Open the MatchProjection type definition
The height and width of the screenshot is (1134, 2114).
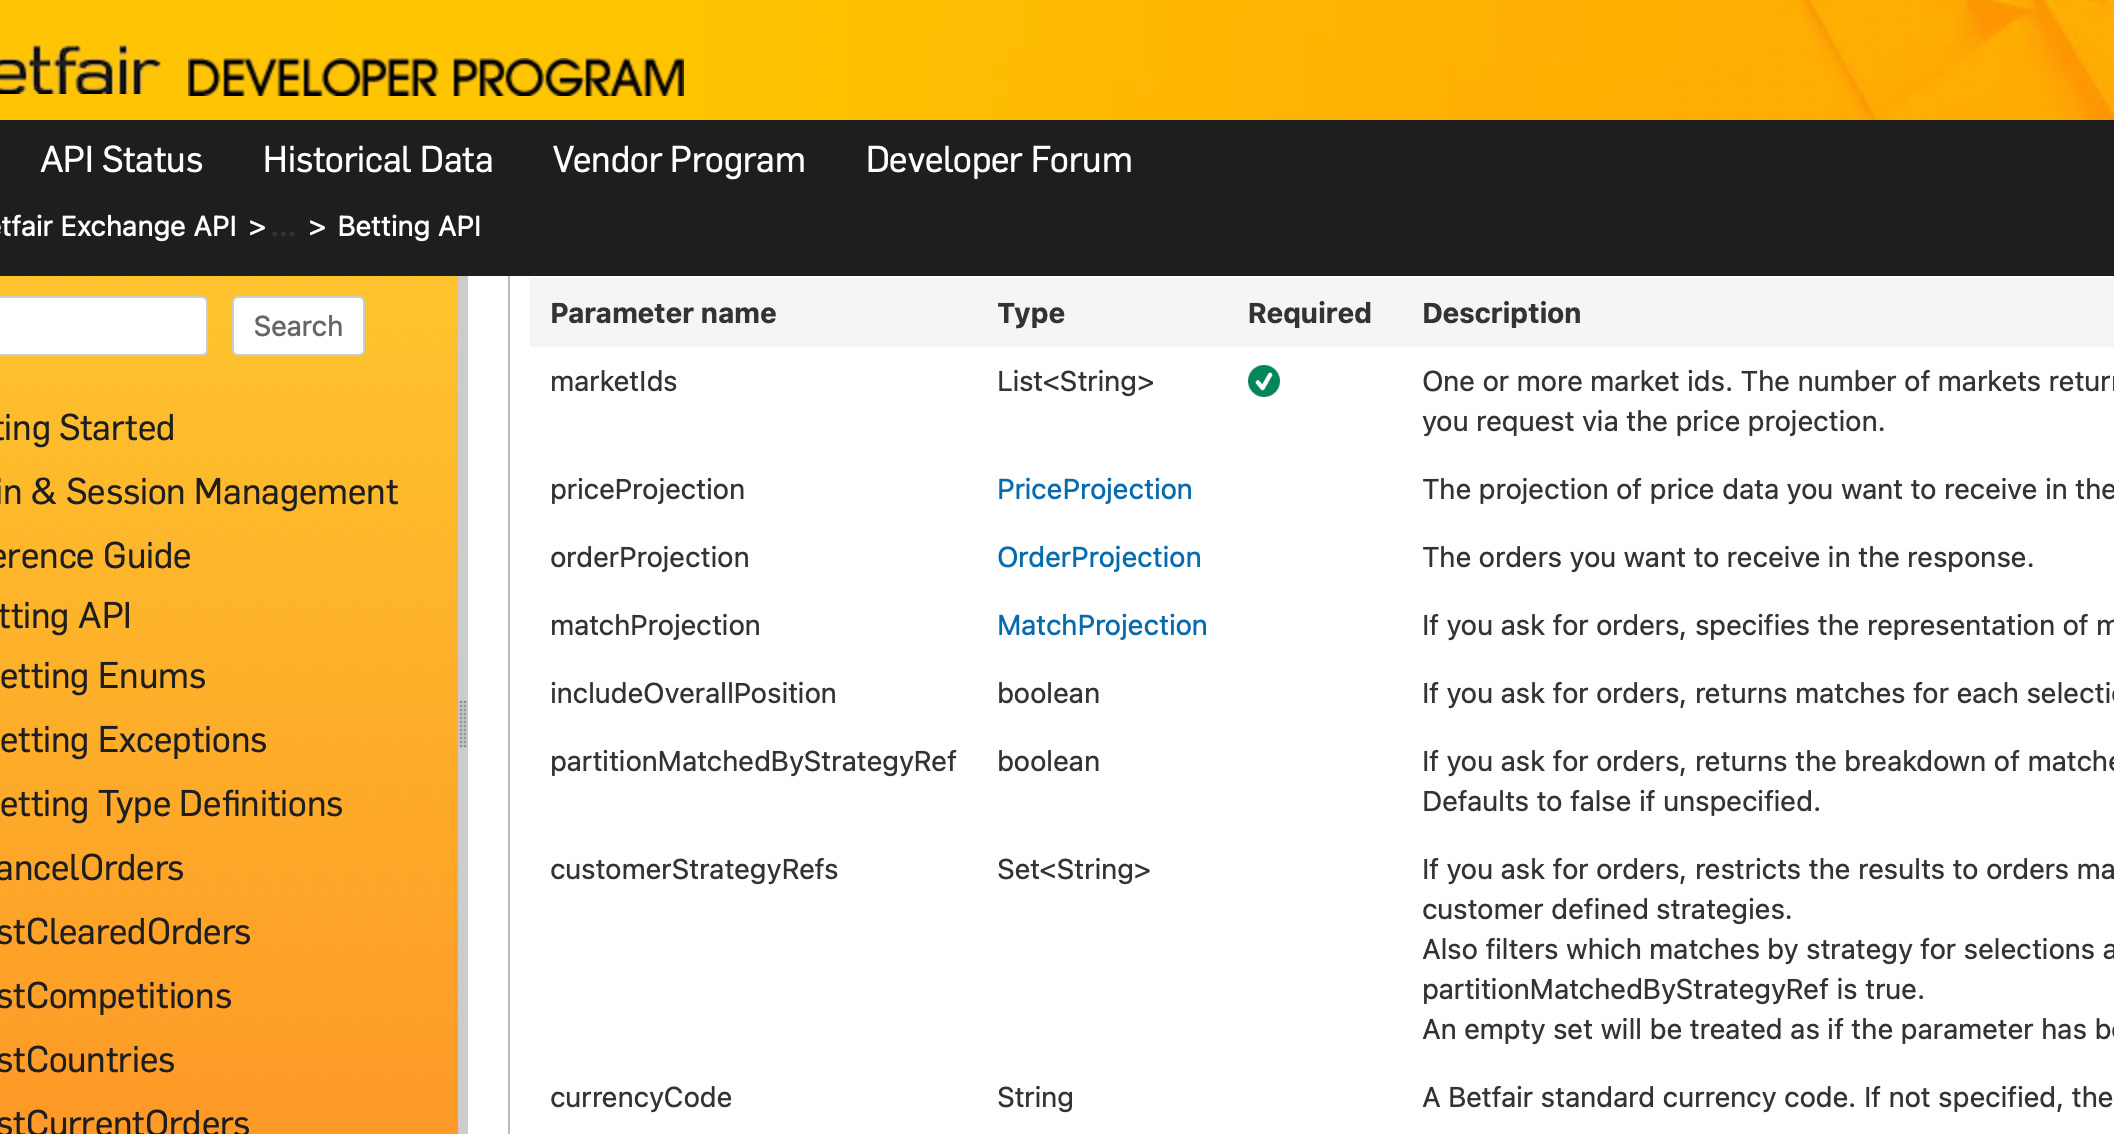coord(1101,625)
